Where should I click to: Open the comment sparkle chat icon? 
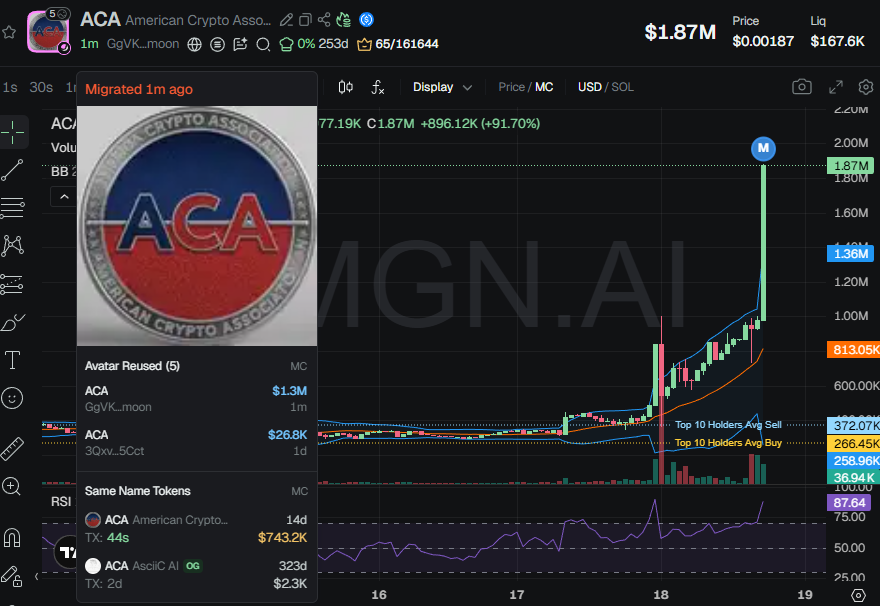240,44
